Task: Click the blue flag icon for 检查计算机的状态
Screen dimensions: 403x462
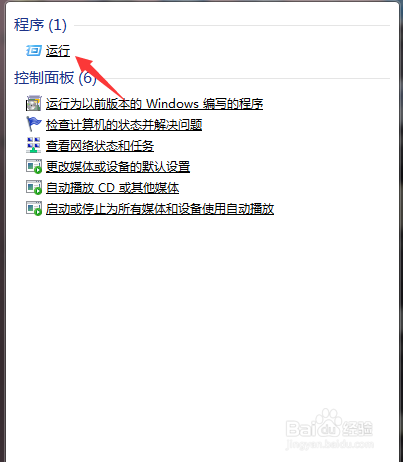Action: click(x=34, y=124)
